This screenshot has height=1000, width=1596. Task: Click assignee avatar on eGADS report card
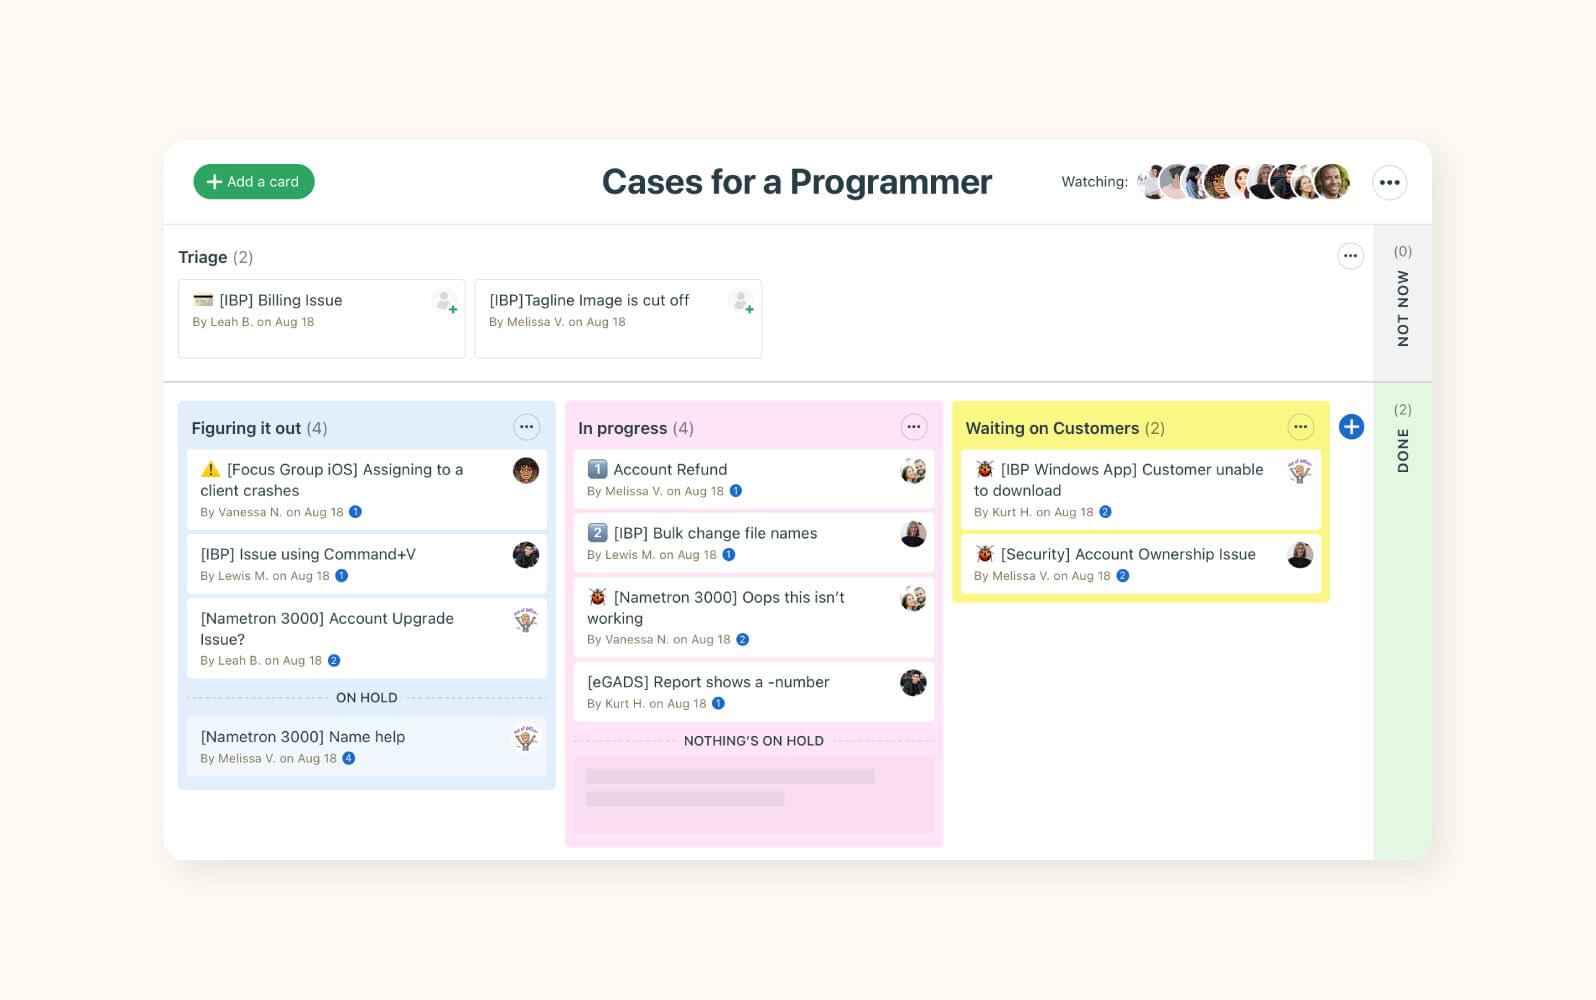pyautogui.click(x=913, y=683)
